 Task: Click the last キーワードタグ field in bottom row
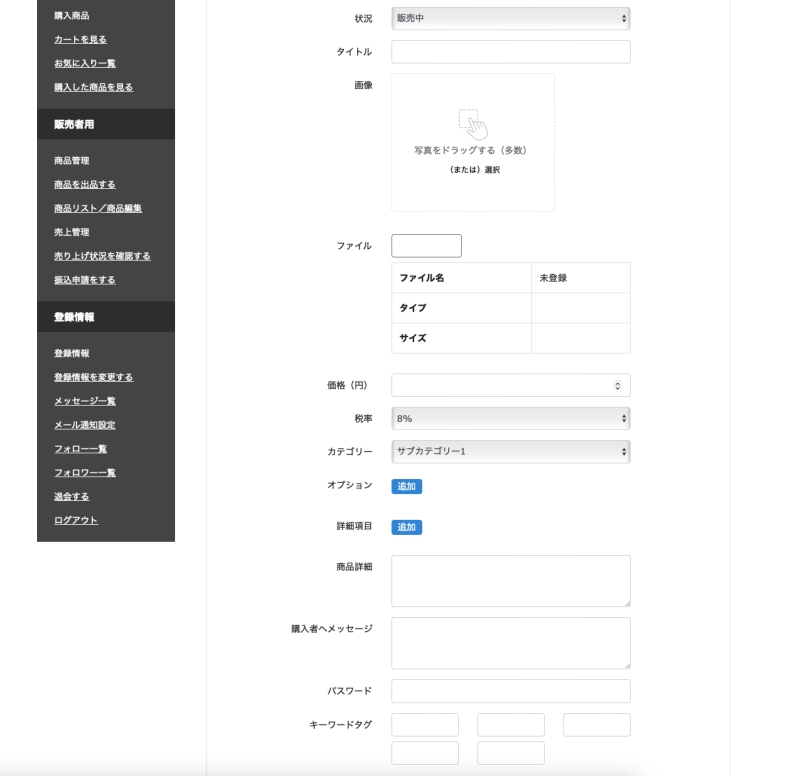click(511, 753)
